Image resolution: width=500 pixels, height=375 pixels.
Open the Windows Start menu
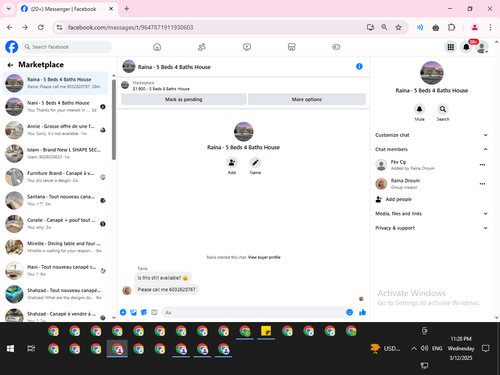tap(10, 349)
